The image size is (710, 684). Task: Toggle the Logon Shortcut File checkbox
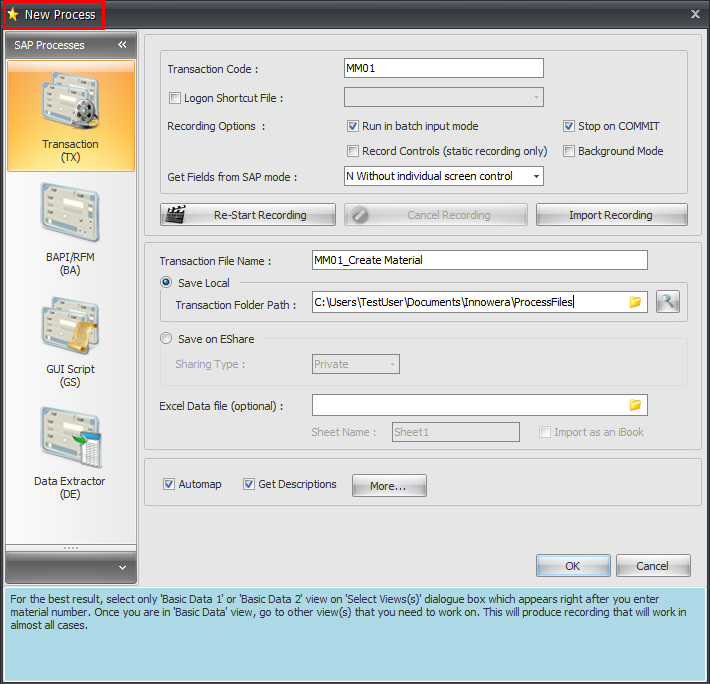click(174, 98)
